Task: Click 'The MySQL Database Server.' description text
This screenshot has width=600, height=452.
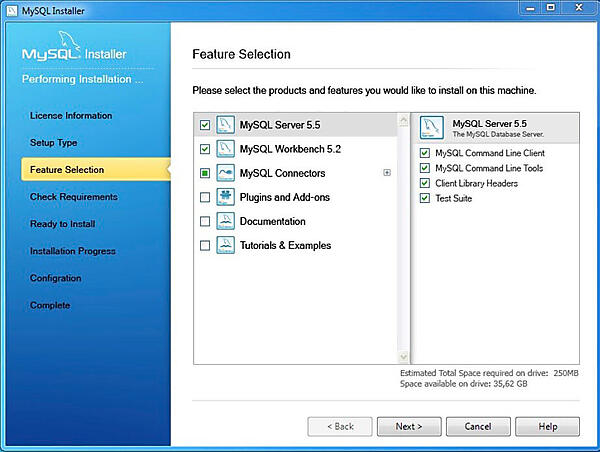Action: pyautogui.click(x=498, y=134)
